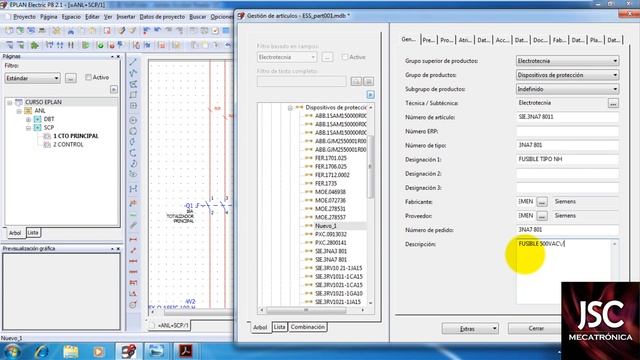Select SIE.3NA3 801 article in tree
This screenshot has height=360, width=640.
331,251
